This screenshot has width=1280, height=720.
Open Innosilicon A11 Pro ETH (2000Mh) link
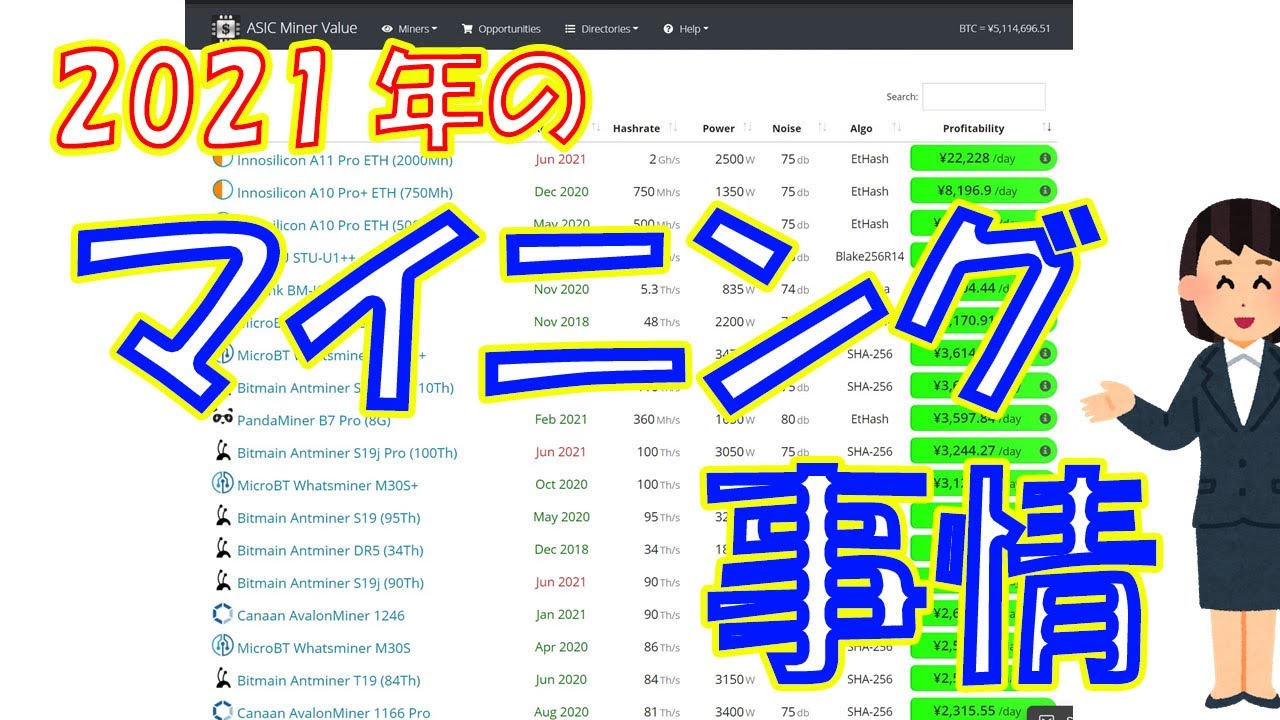pos(344,160)
